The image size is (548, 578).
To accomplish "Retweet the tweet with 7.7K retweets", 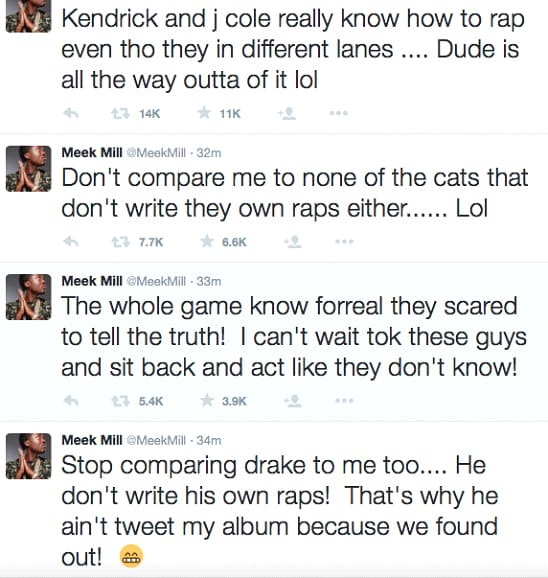I will coord(121,242).
